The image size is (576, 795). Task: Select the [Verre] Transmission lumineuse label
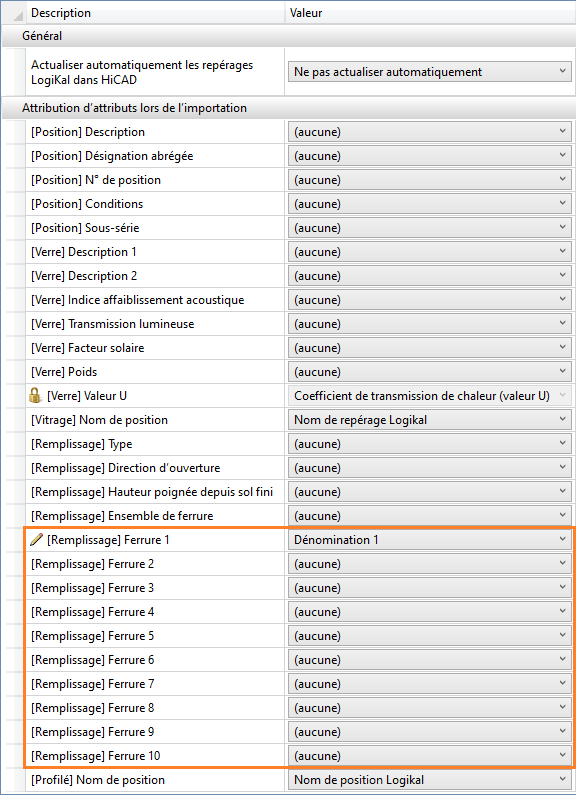[x=113, y=324]
